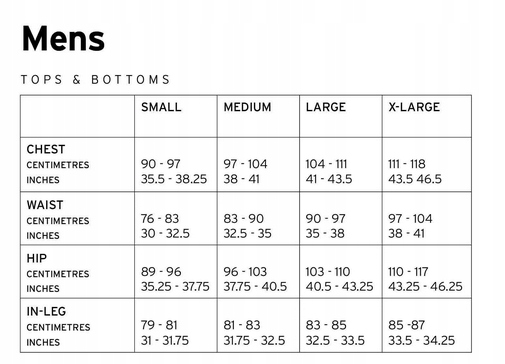Select the SMALL column header
The width and height of the screenshot is (505, 364).
[x=161, y=107]
